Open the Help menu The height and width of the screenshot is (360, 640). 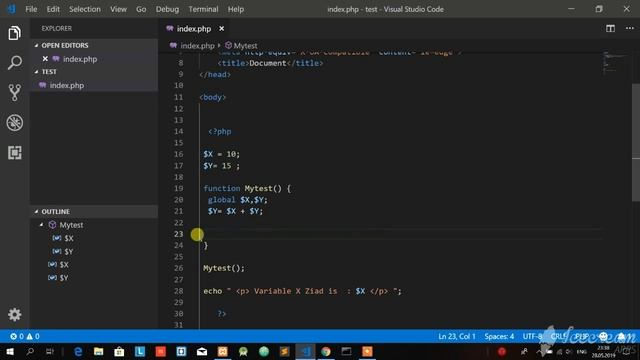pos(236,9)
